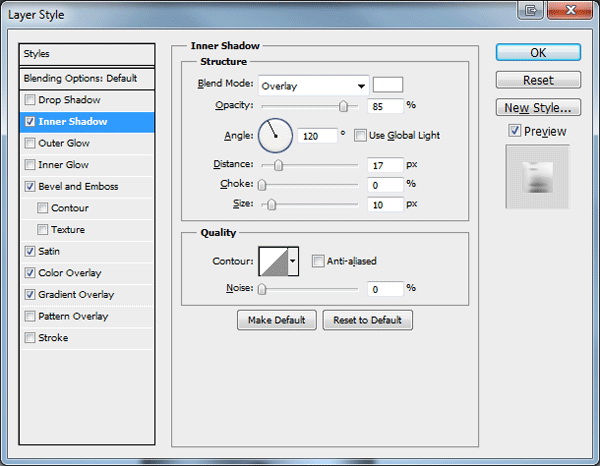Tick the Drop Shadow checkbox
This screenshot has width=600, height=466.
[30, 100]
